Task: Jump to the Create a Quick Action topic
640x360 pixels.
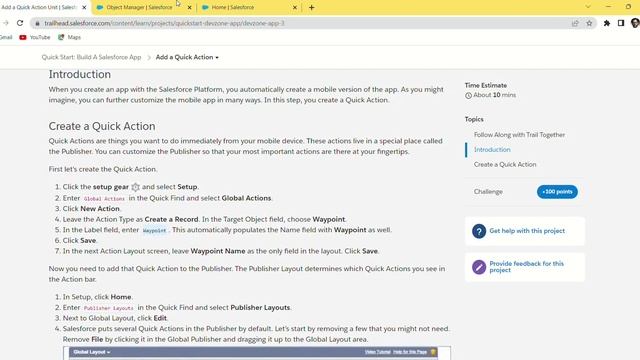Action: 505,164
